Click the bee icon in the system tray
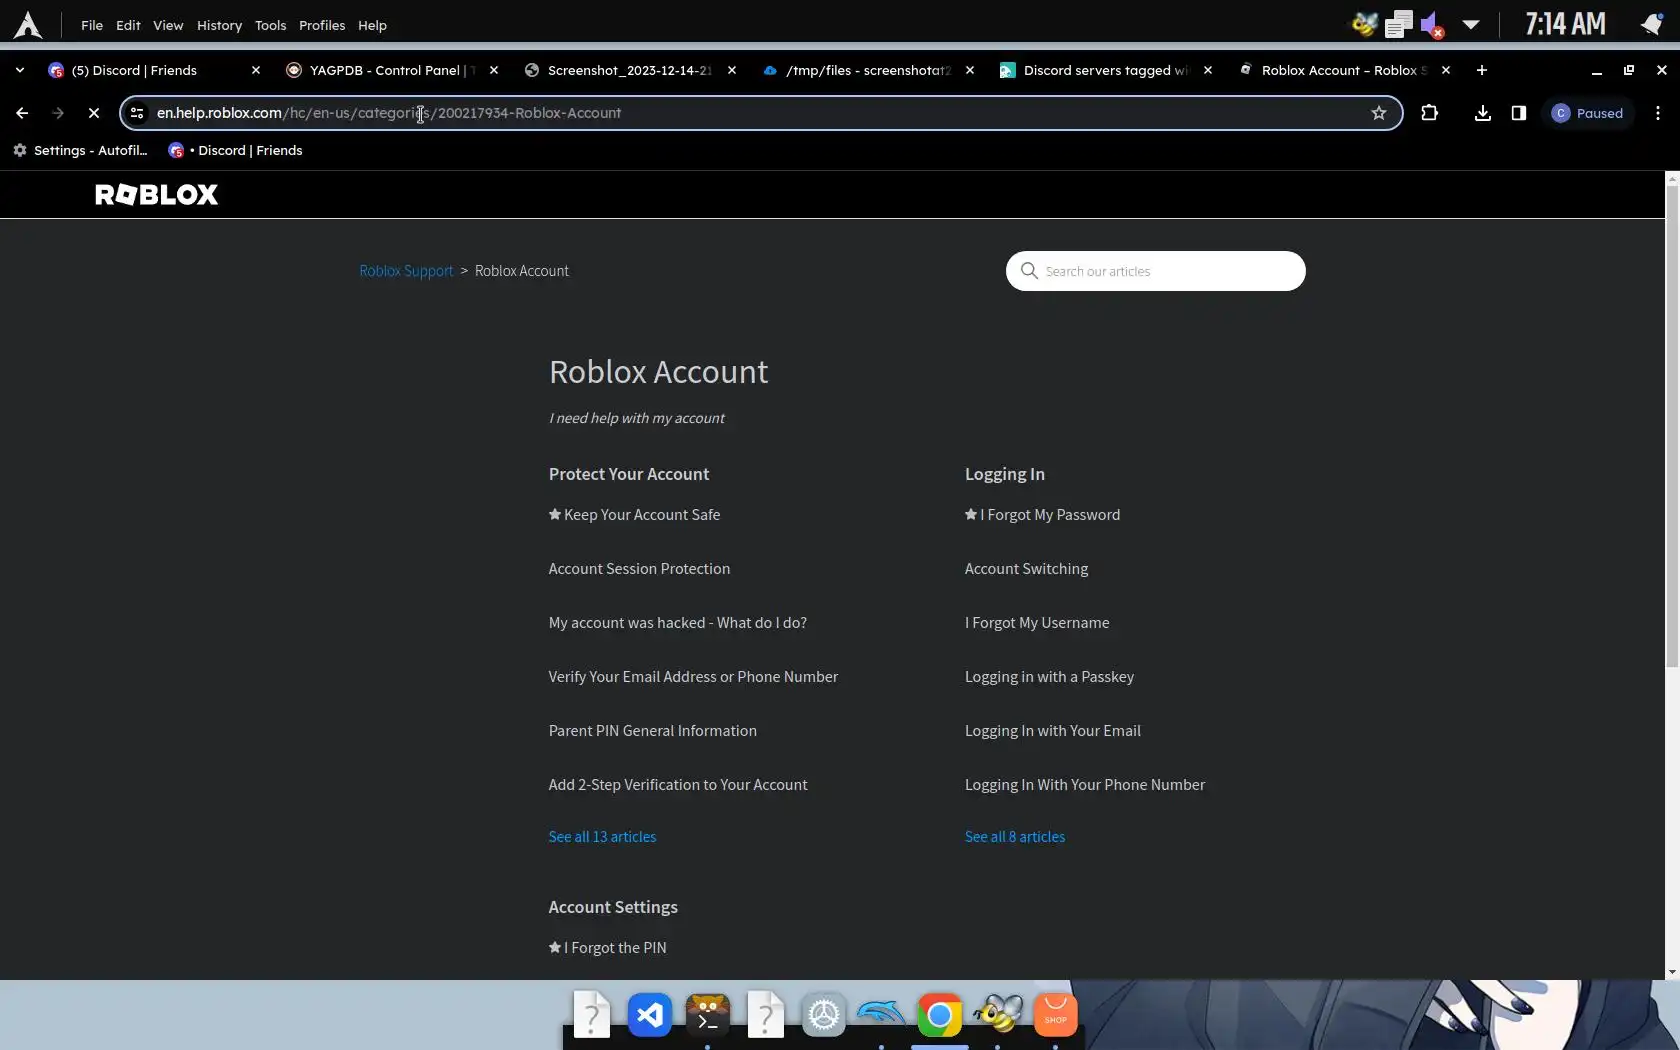The height and width of the screenshot is (1050, 1680). click(x=1365, y=24)
